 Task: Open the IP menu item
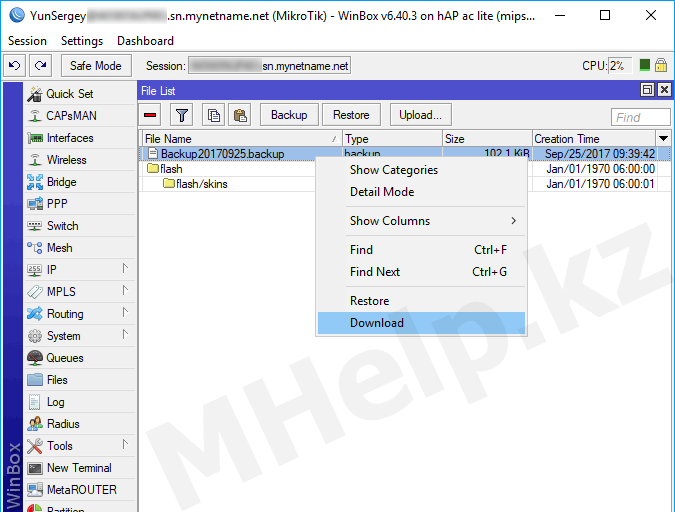[x=80, y=270]
